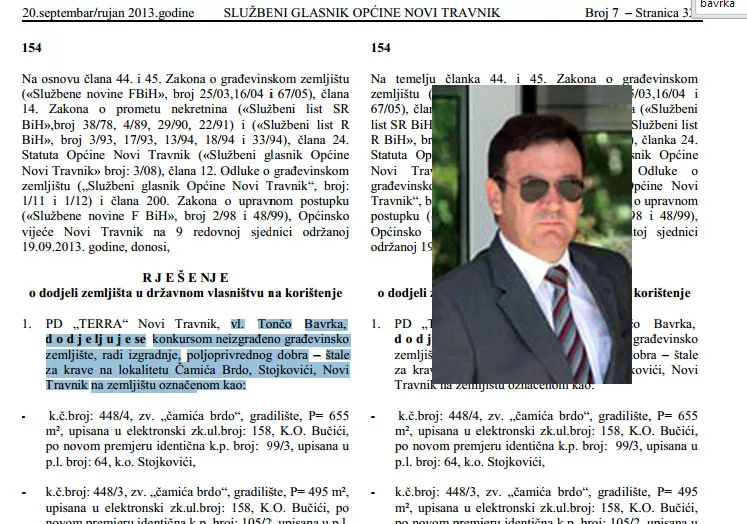Screen dimensions: 747x524
Task: Click the highlighted bold word "dodjeljuje se"
Action: point(80,339)
